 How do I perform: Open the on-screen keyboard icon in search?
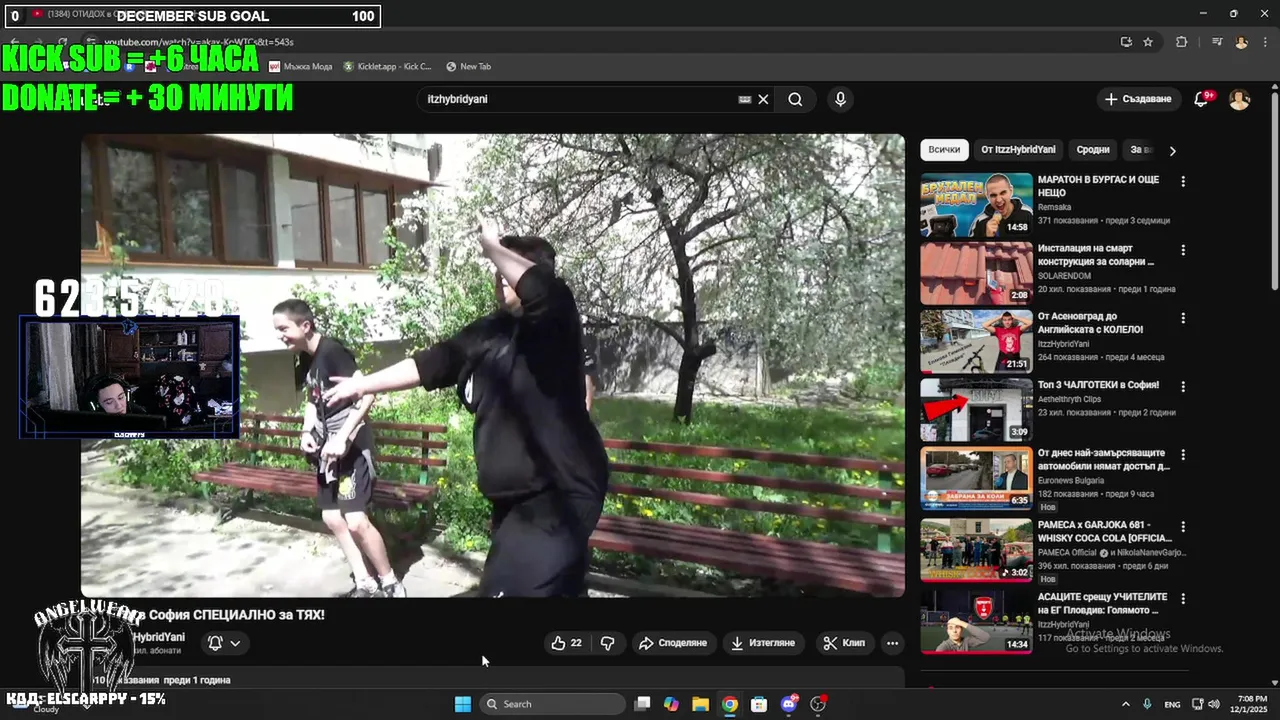(744, 99)
